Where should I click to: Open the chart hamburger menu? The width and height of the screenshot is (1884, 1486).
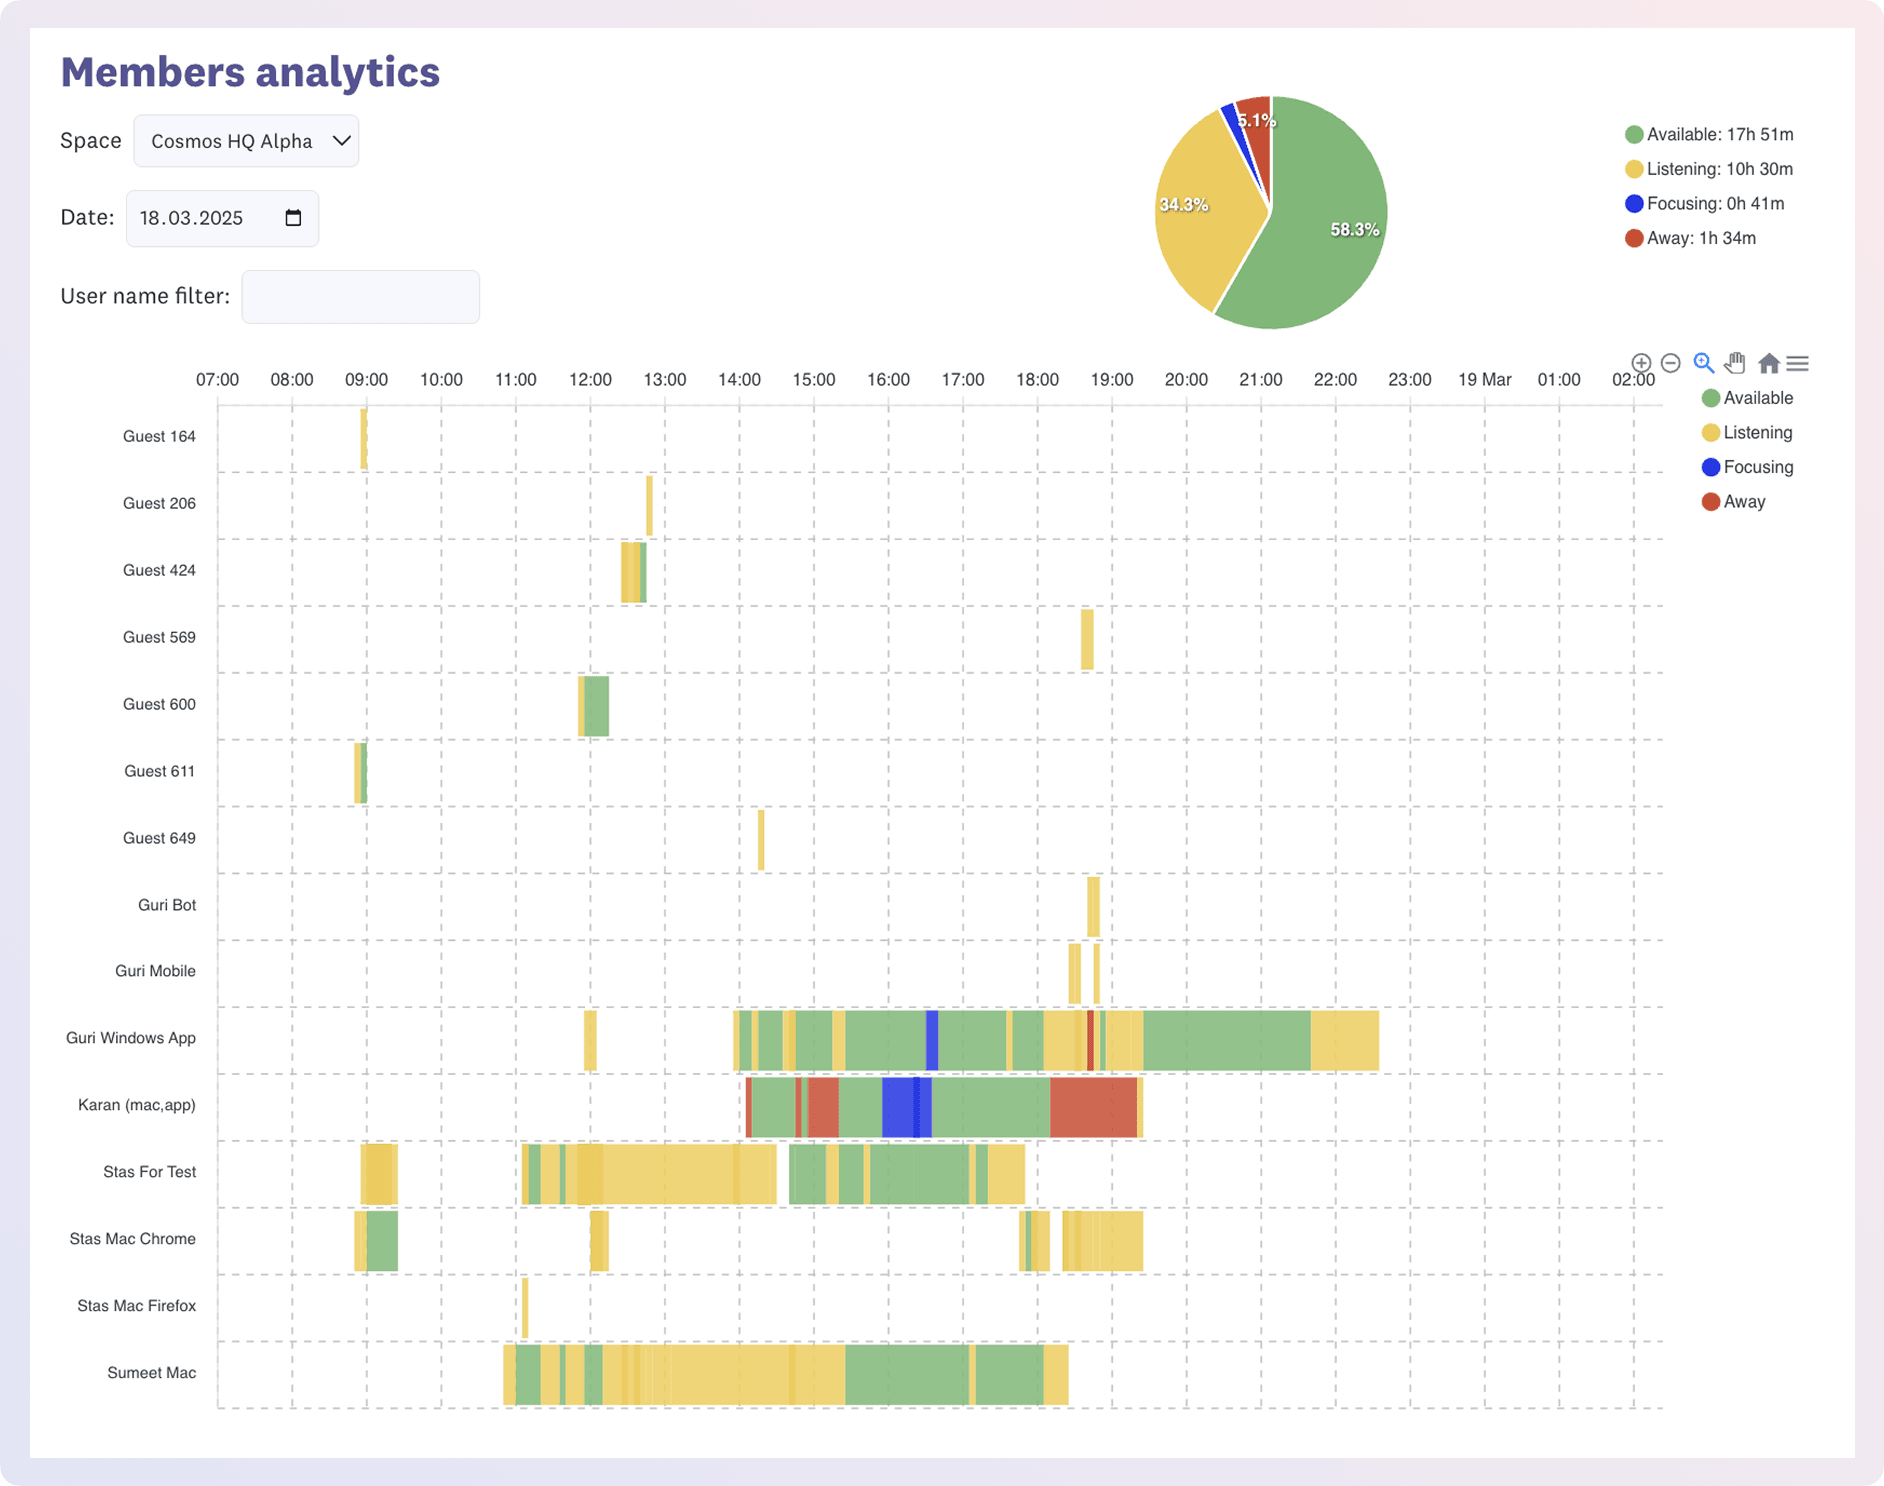click(1797, 363)
